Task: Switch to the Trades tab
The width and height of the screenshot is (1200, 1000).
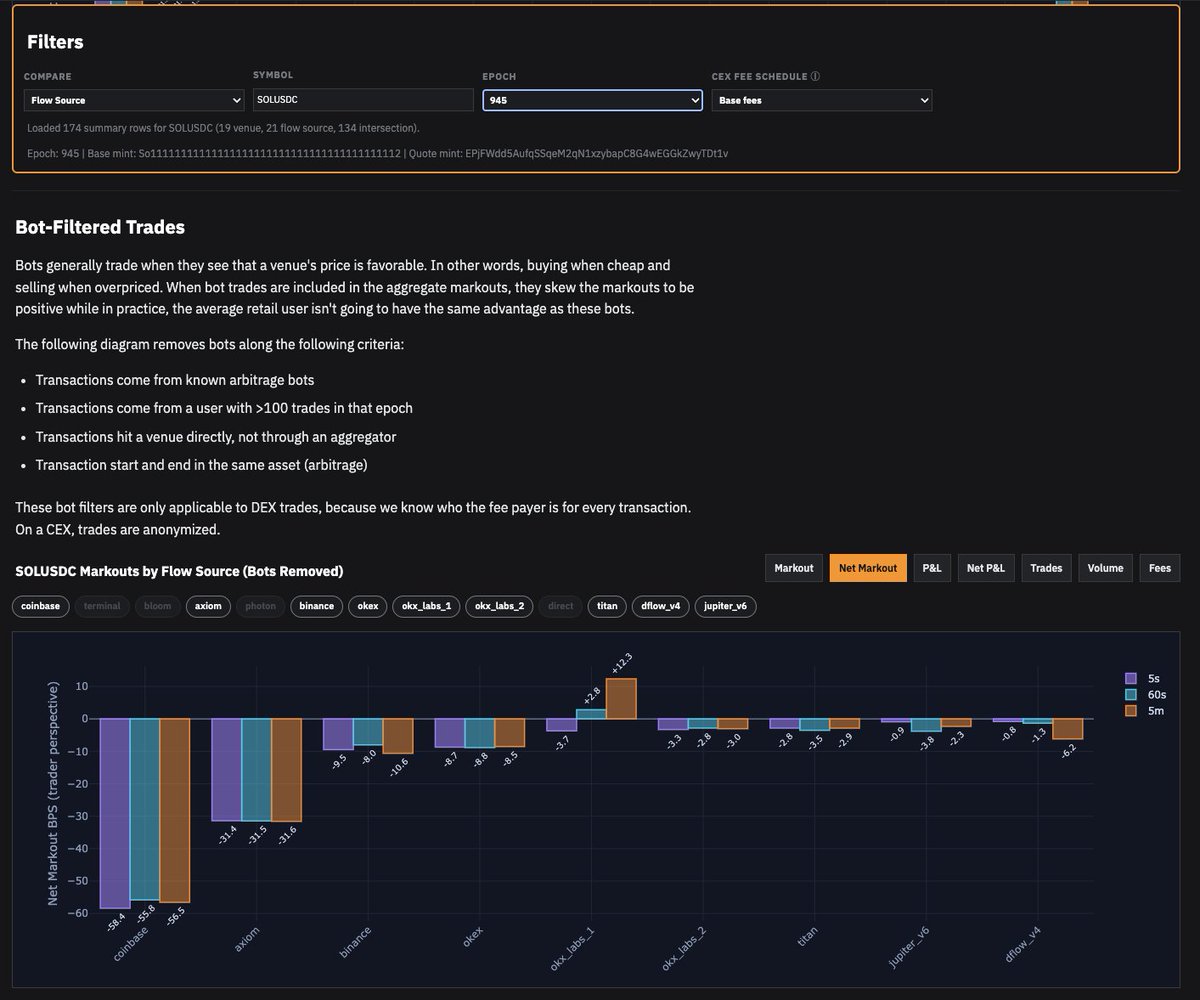Action: pos(1046,568)
